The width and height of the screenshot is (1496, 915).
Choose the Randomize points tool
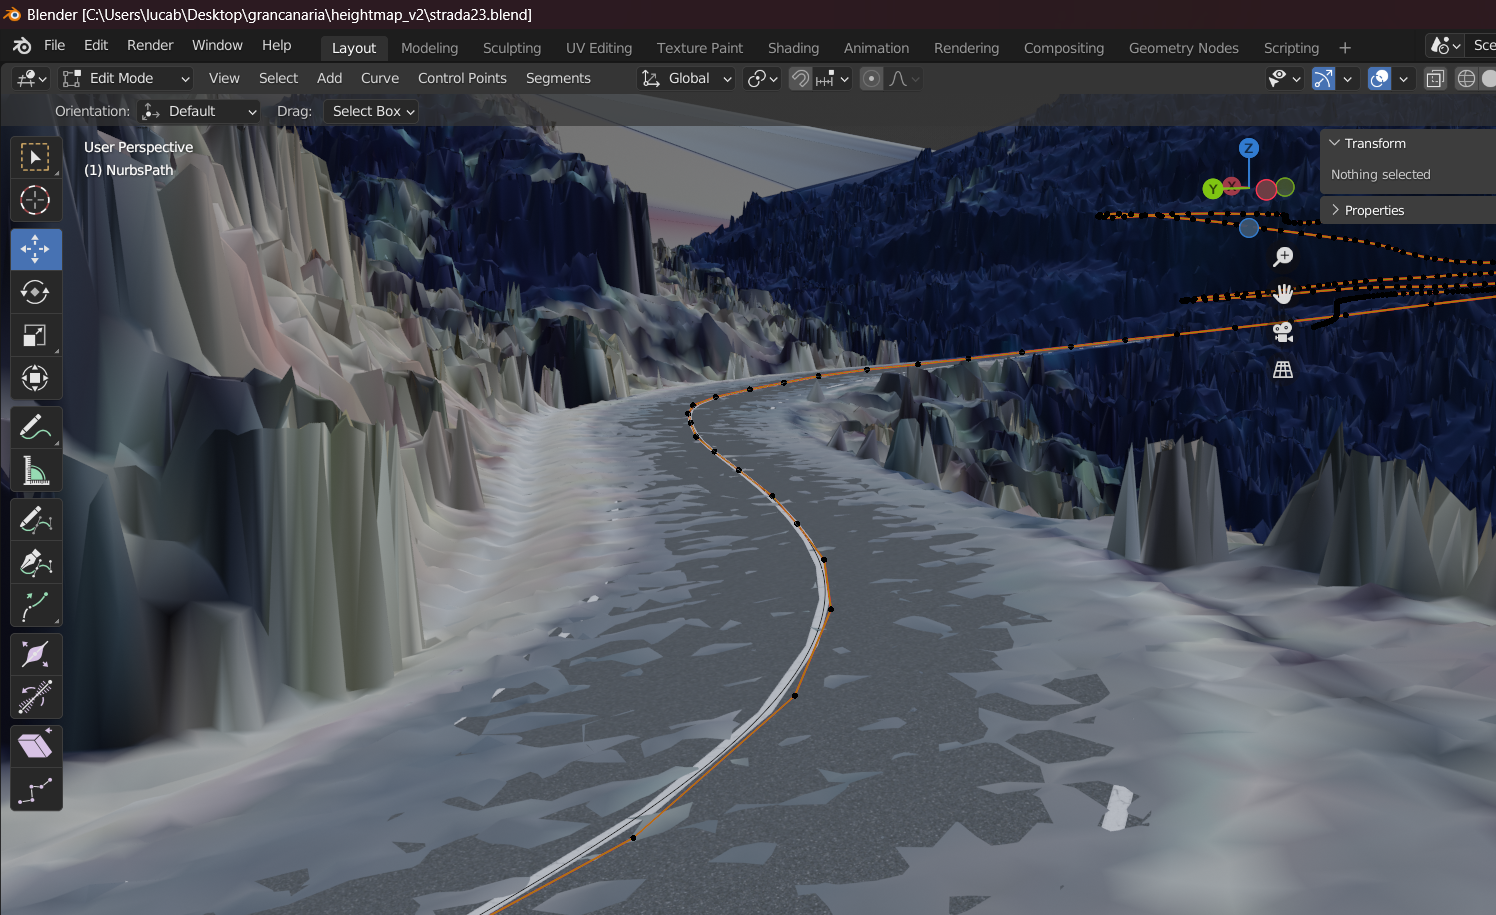36,790
